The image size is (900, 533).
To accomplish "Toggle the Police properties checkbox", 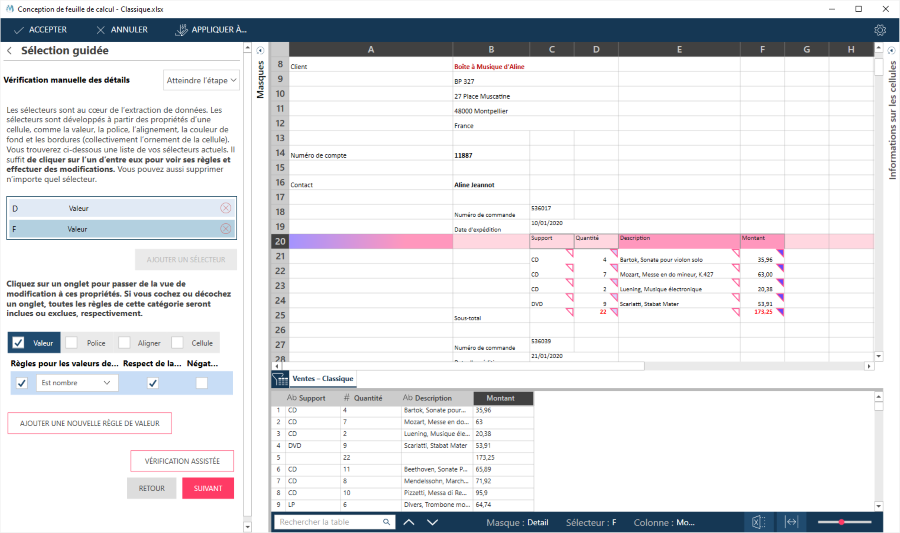I will point(71,343).
